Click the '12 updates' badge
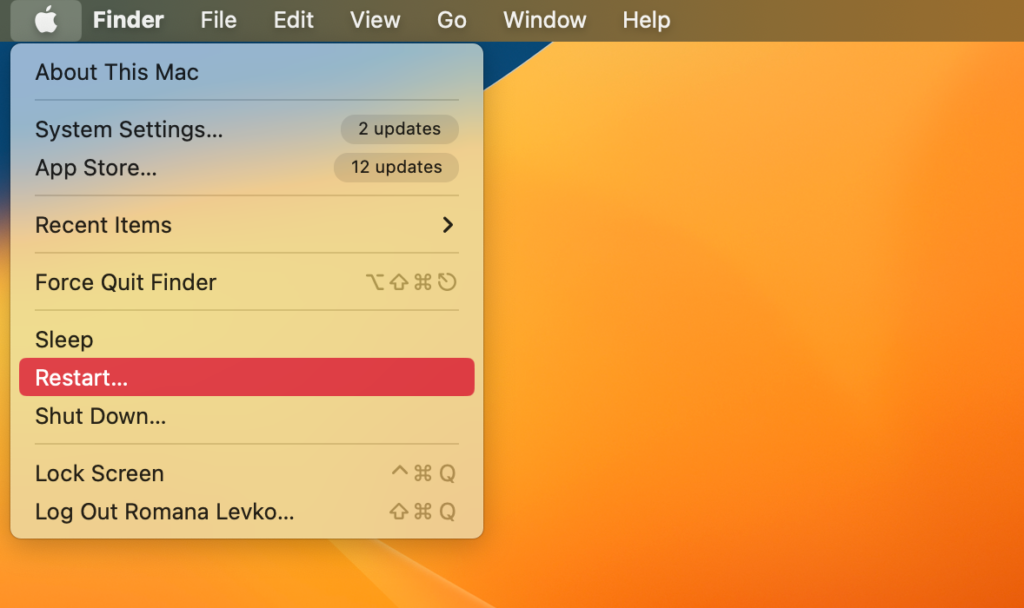This screenshot has height=608, width=1024. [x=396, y=168]
